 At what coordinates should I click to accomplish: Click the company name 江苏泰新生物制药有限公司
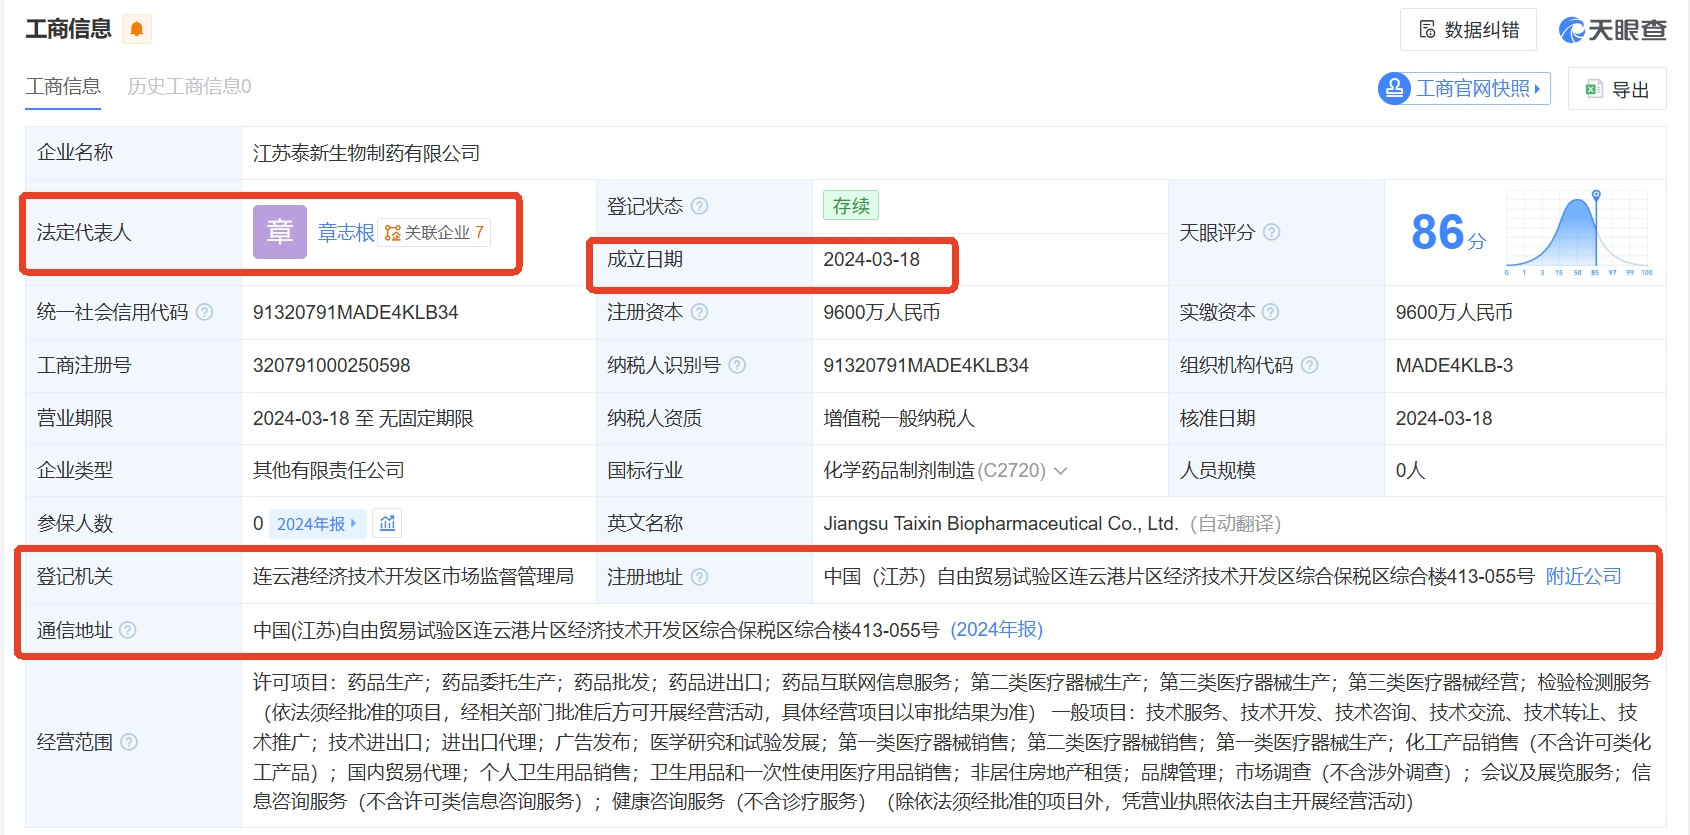pyautogui.click(x=366, y=153)
